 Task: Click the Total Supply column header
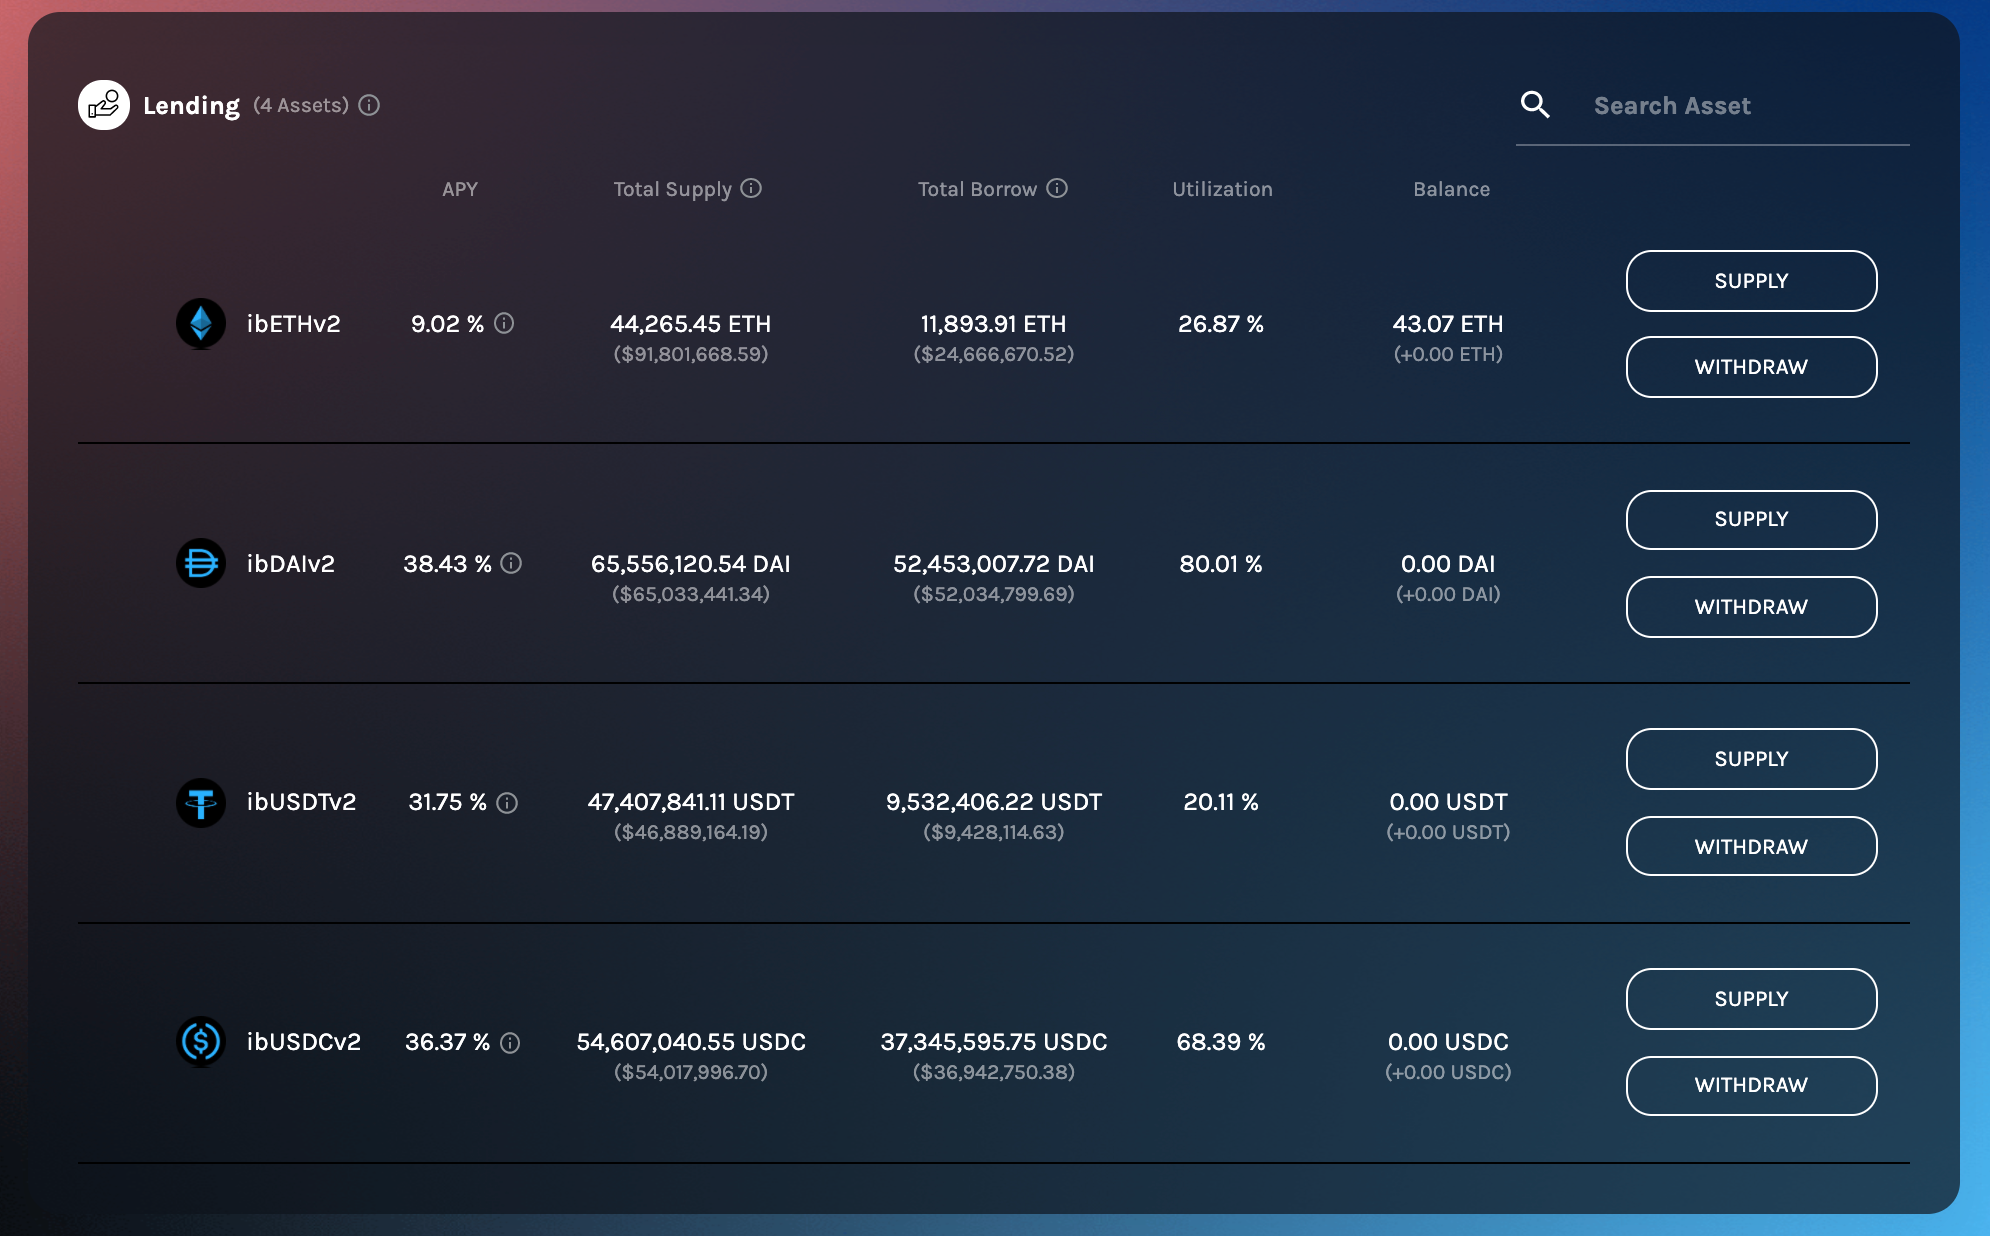click(x=672, y=189)
